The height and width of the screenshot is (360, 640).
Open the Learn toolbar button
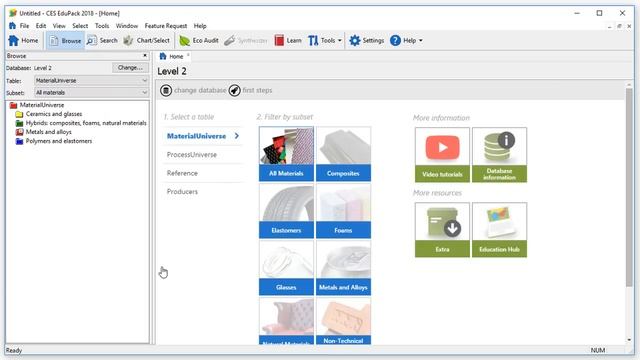(288, 40)
